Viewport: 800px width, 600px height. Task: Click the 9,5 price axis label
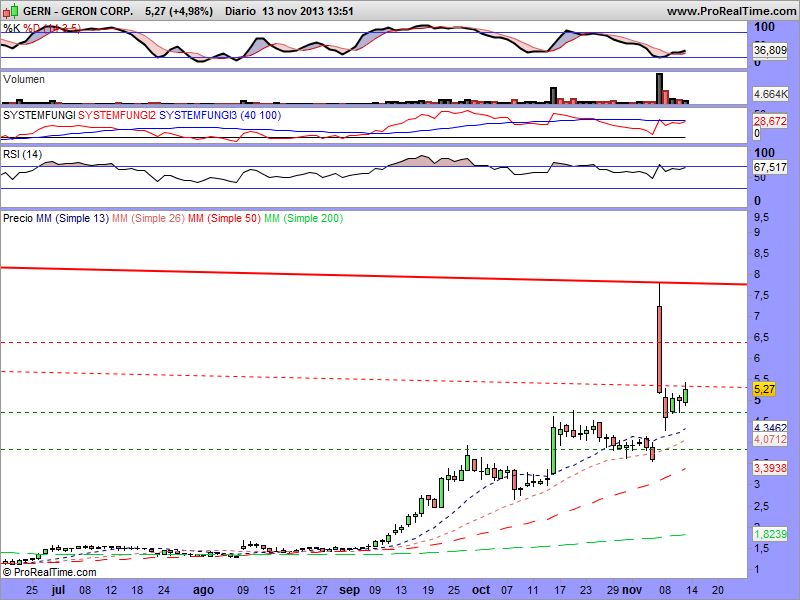pos(761,218)
